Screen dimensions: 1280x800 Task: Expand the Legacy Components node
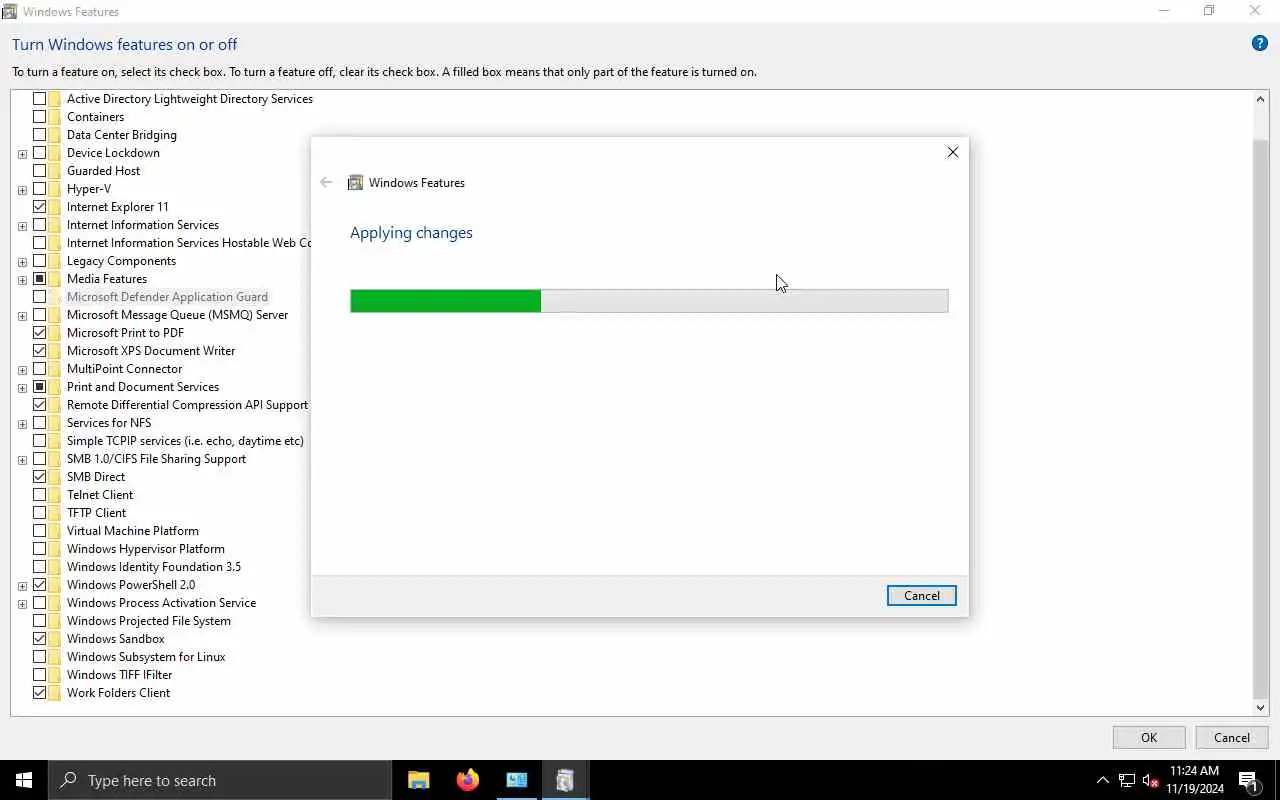tap(22, 262)
